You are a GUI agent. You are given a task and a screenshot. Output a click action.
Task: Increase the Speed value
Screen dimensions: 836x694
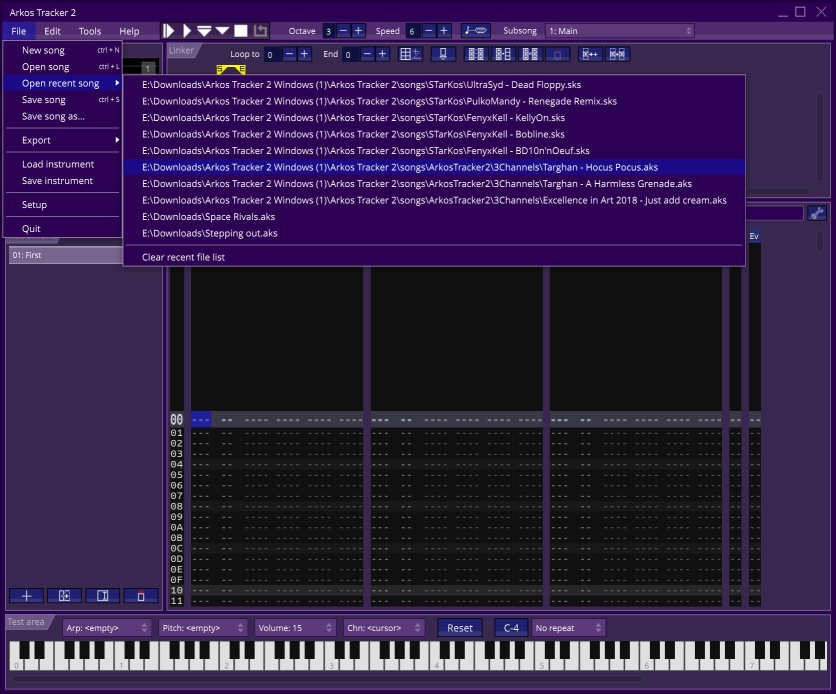pos(444,31)
